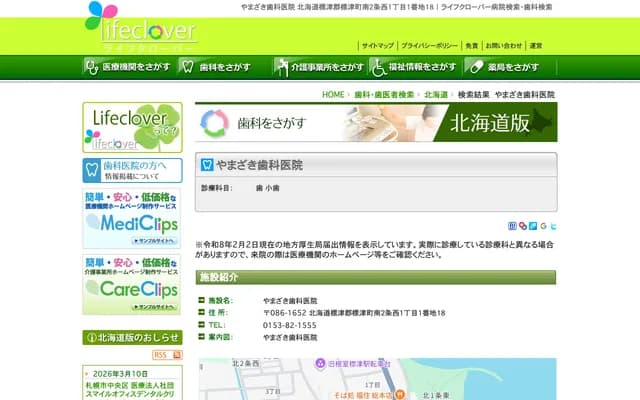
Task: Click the 北海道版のおしらせ heading
Action: (132, 338)
